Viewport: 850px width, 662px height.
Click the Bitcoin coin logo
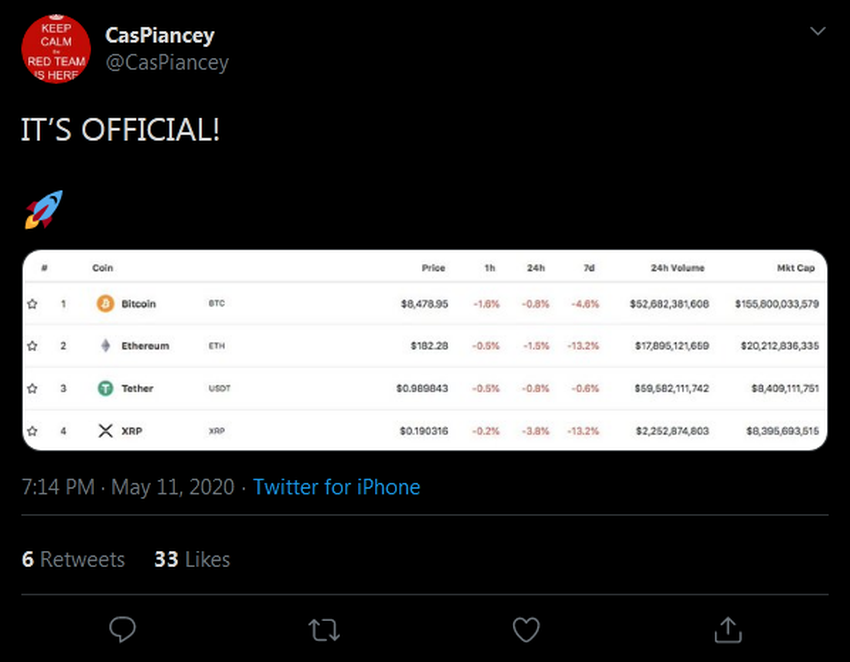105,304
